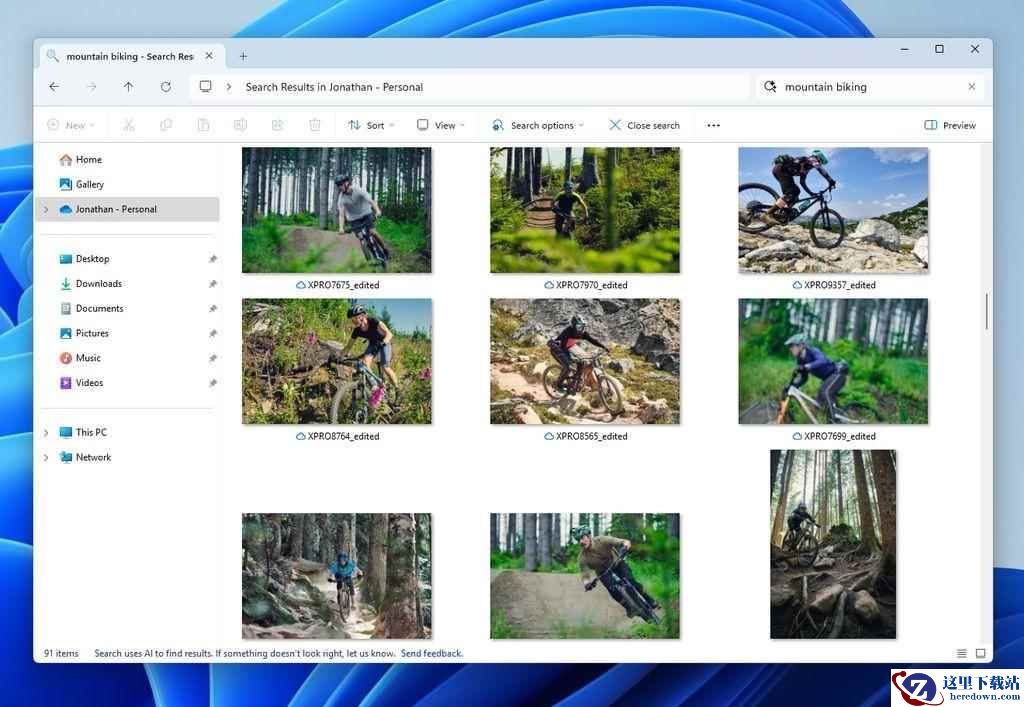The height and width of the screenshot is (707, 1024).
Task: Click the vertical scrollbar thumb
Action: coord(986,311)
